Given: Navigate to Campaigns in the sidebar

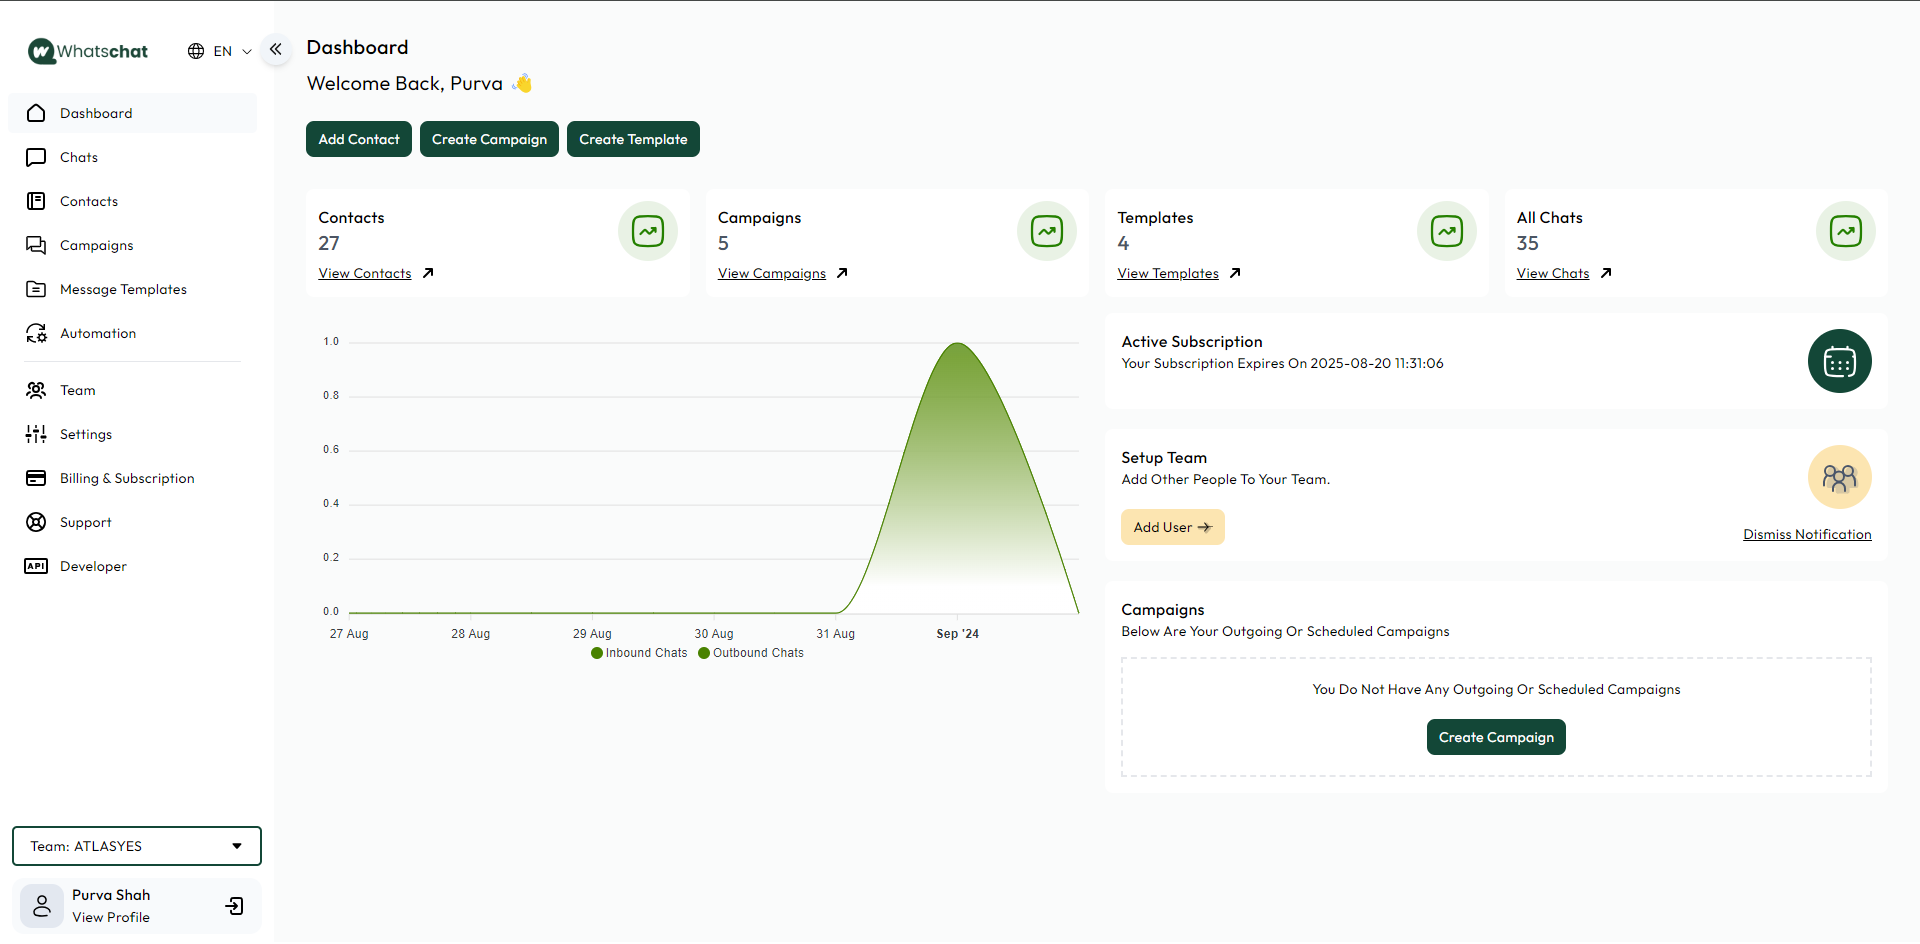Looking at the screenshot, I should point(133,245).
